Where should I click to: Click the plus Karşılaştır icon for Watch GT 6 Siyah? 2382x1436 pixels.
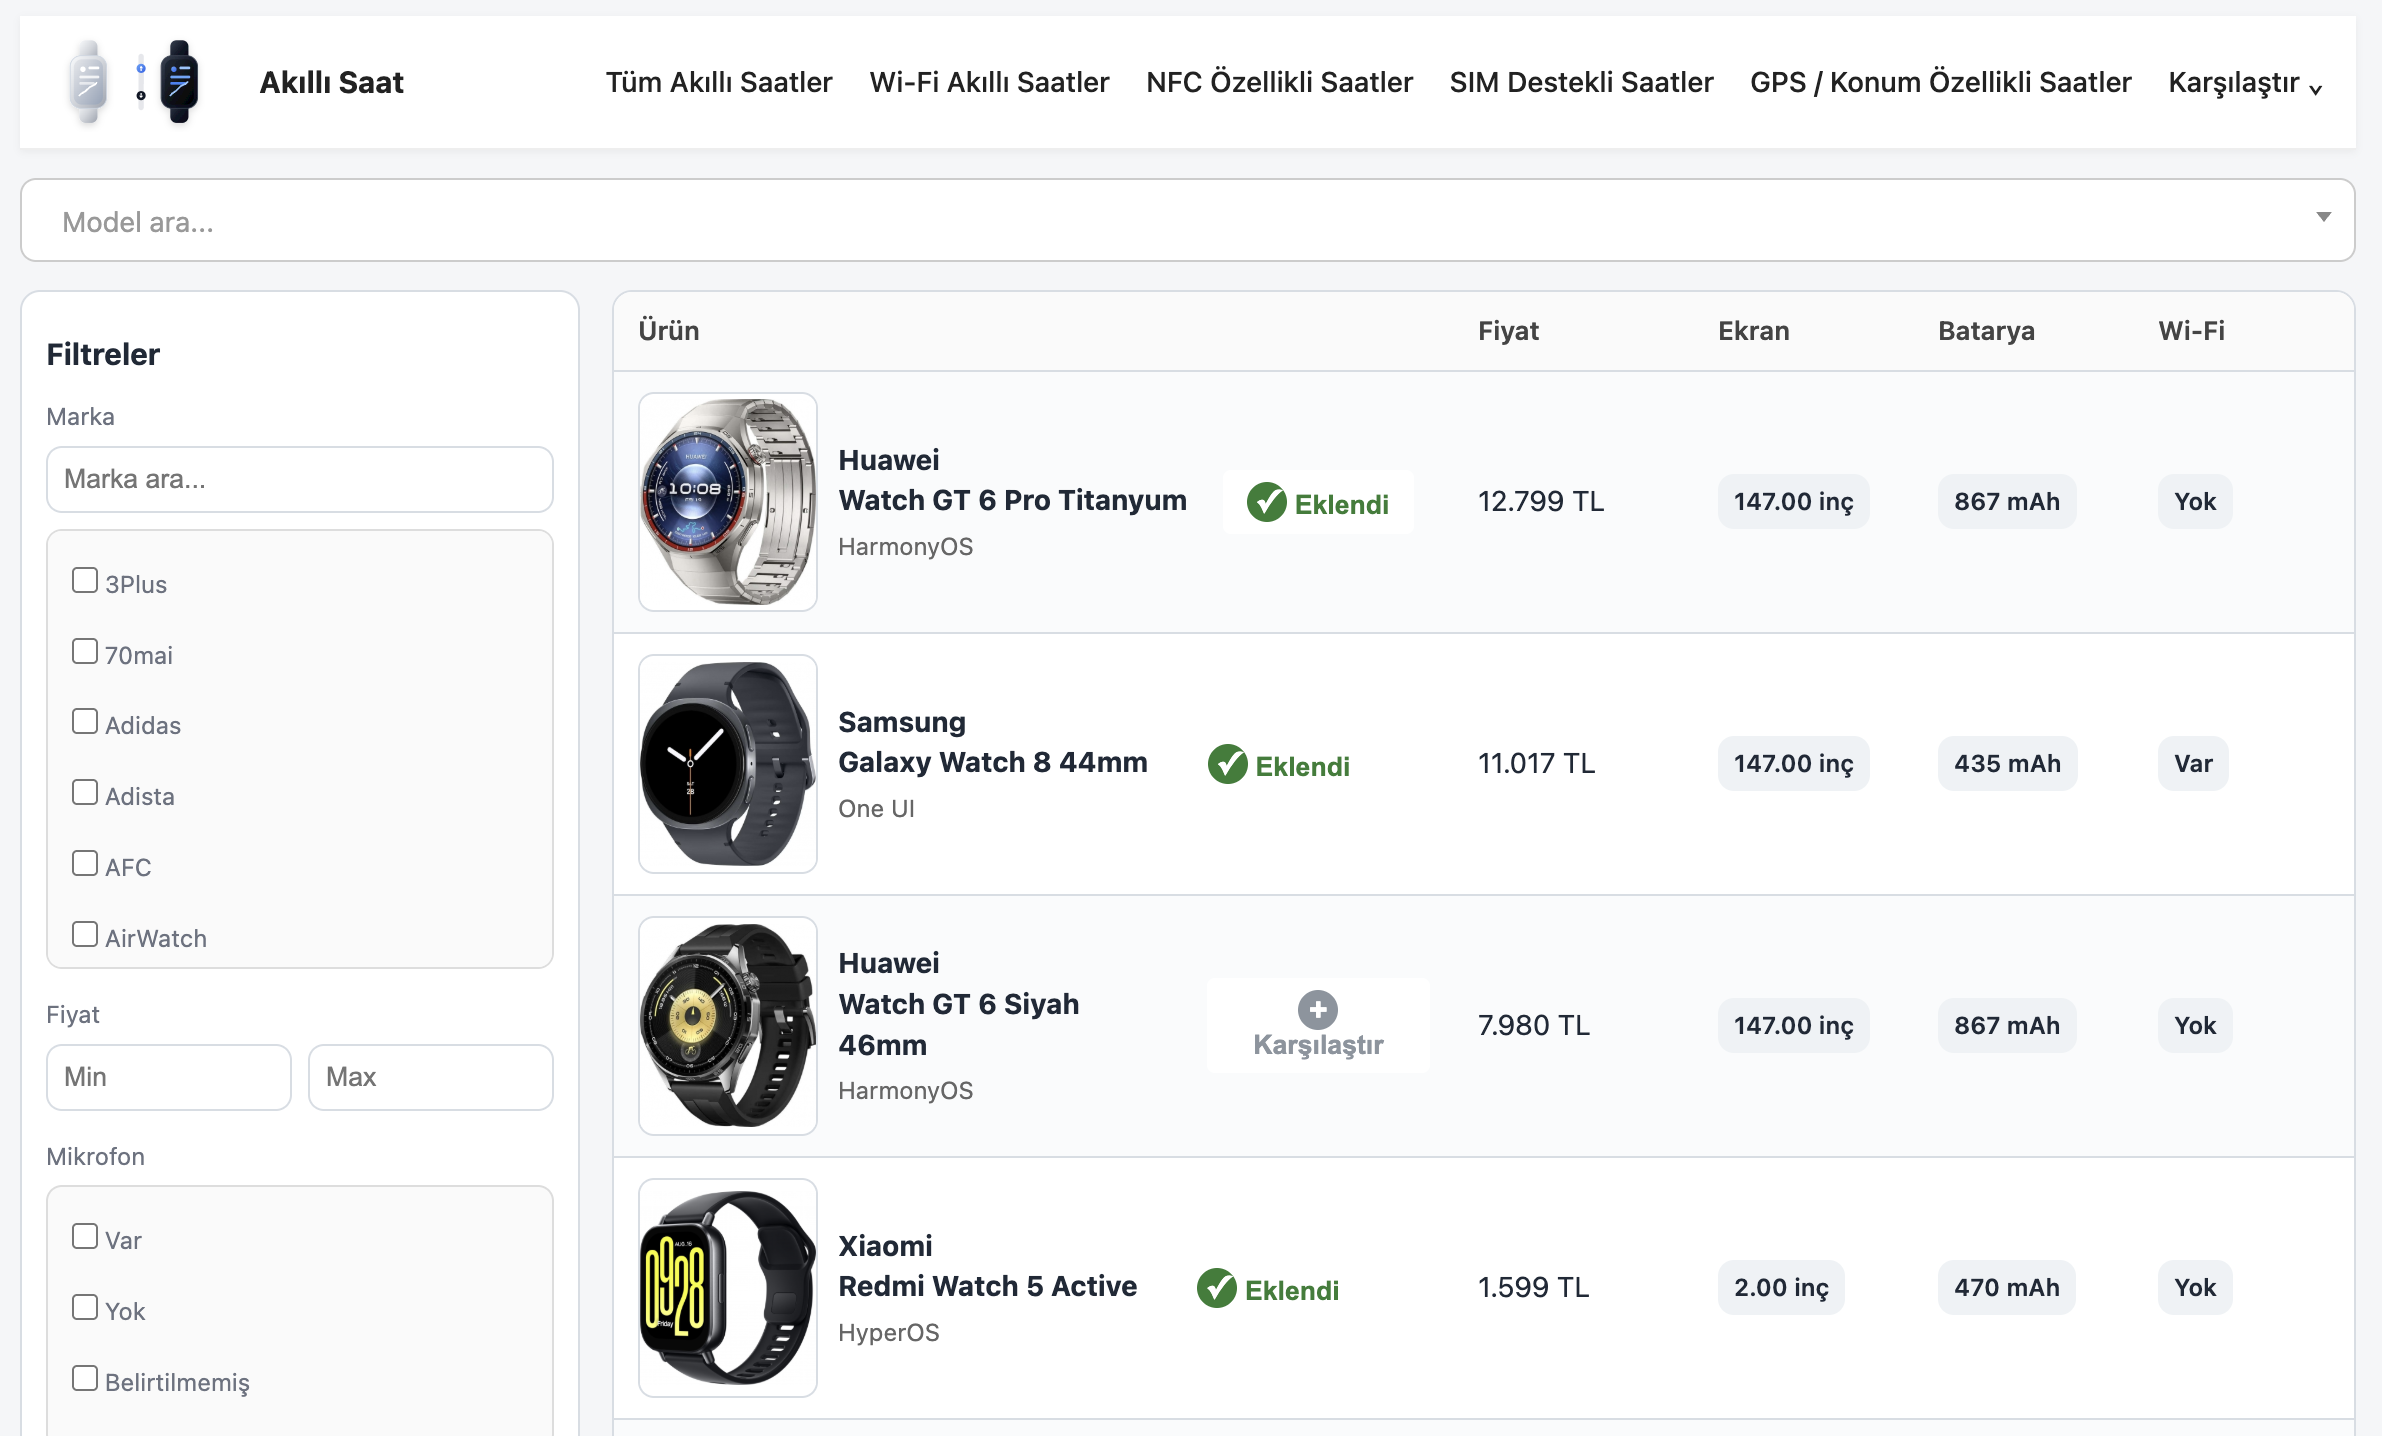click(1318, 1010)
